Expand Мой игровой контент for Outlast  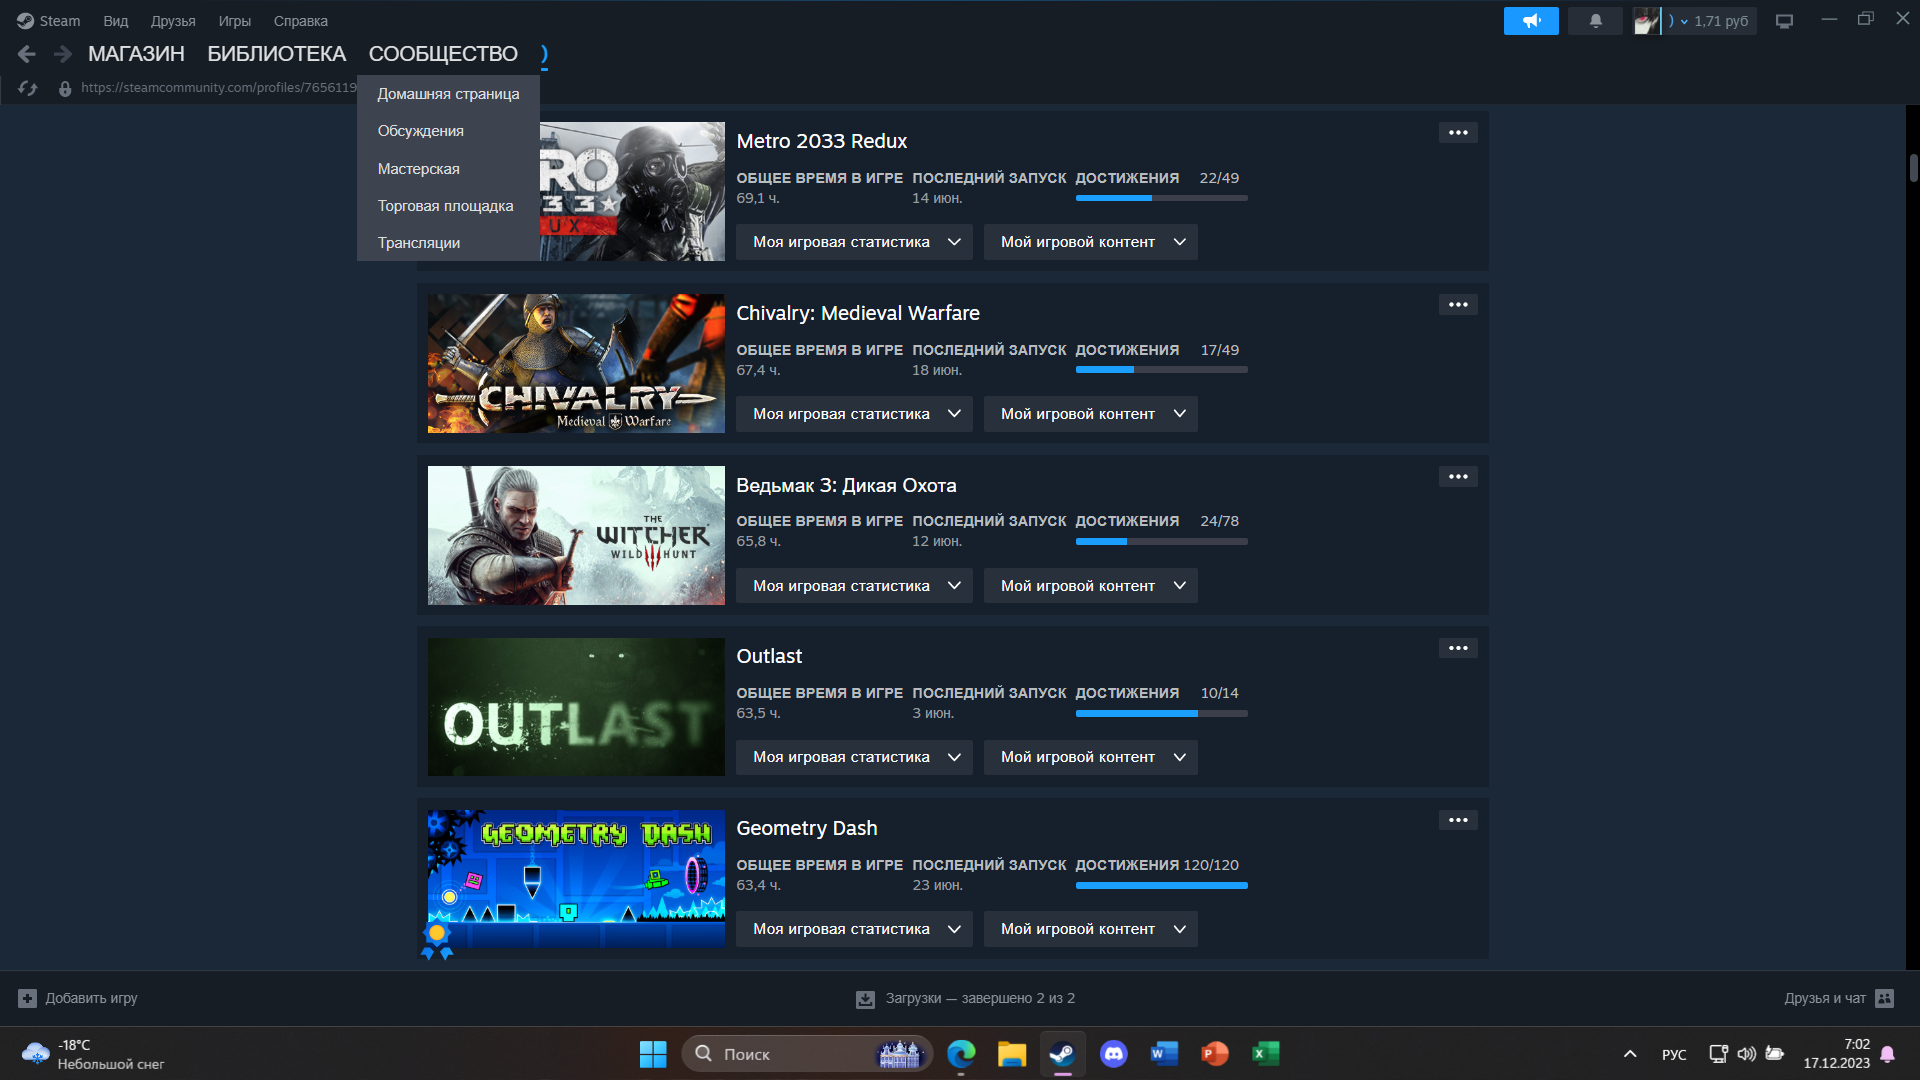point(1091,757)
